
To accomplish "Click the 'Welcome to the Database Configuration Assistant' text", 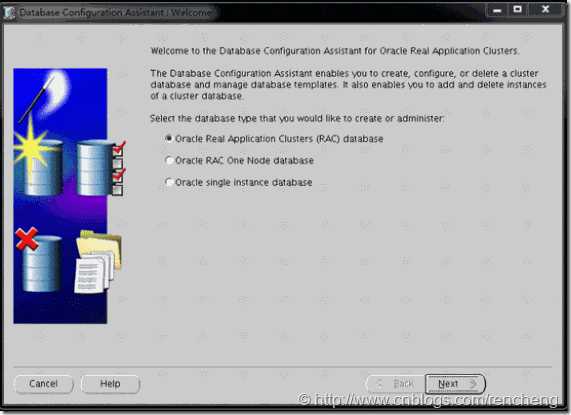I will [335, 51].
